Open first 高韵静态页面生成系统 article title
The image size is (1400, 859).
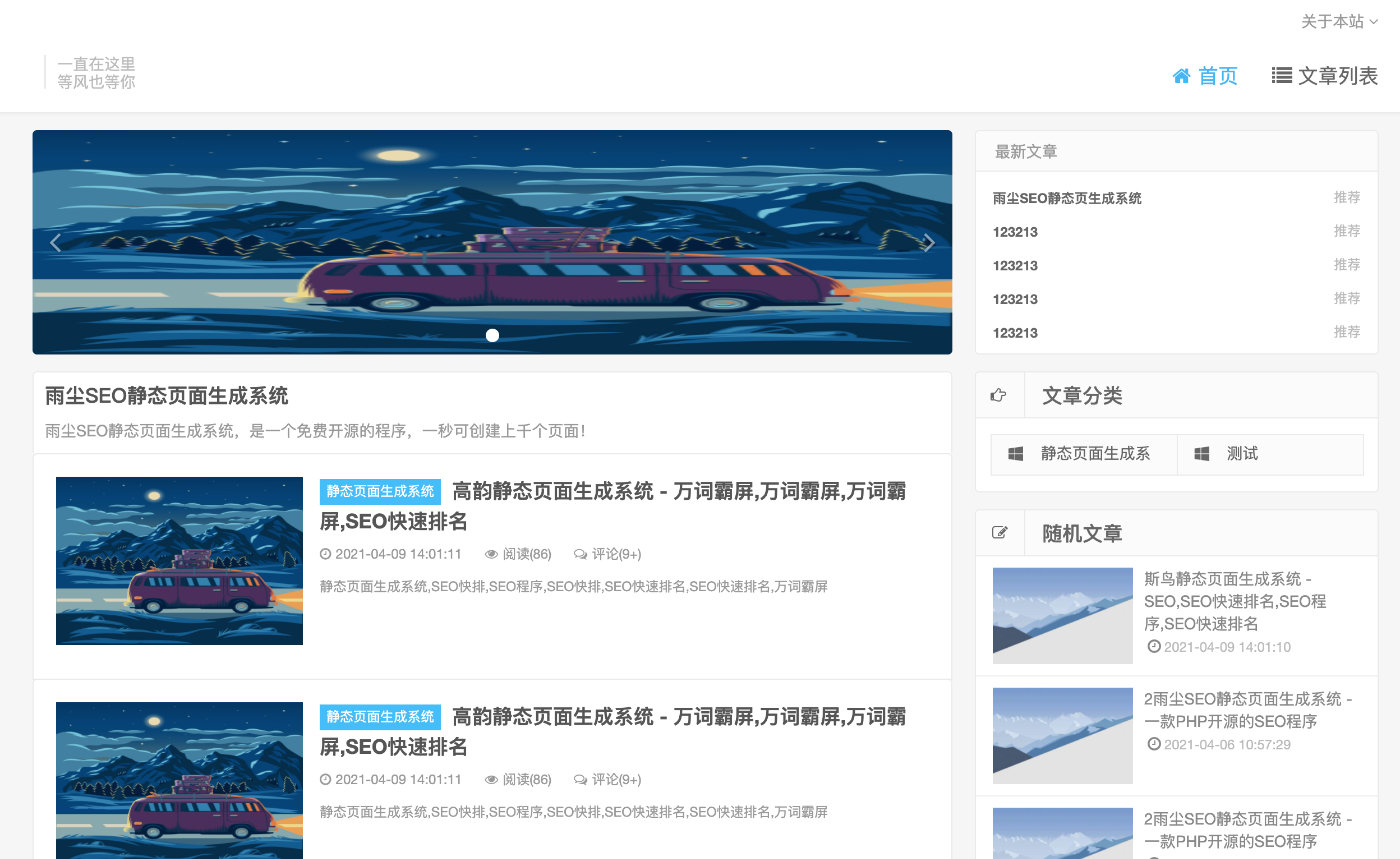[613, 506]
